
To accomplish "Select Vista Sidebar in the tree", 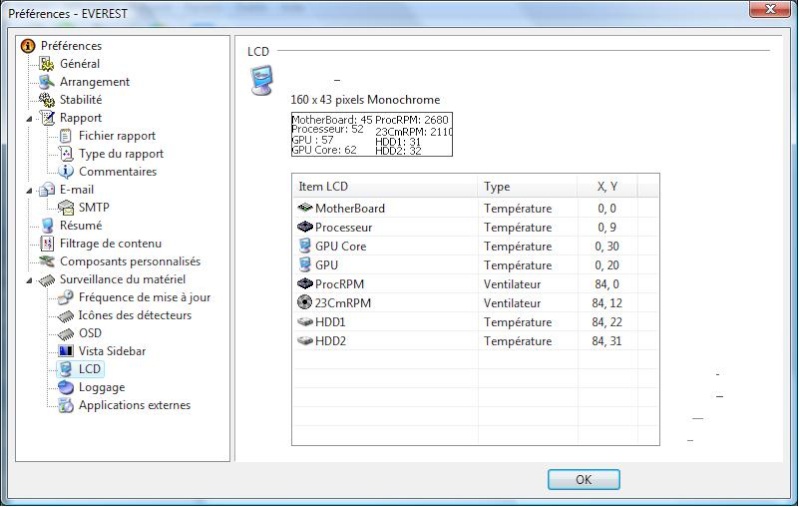I will pyautogui.click(x=112, y=351).
